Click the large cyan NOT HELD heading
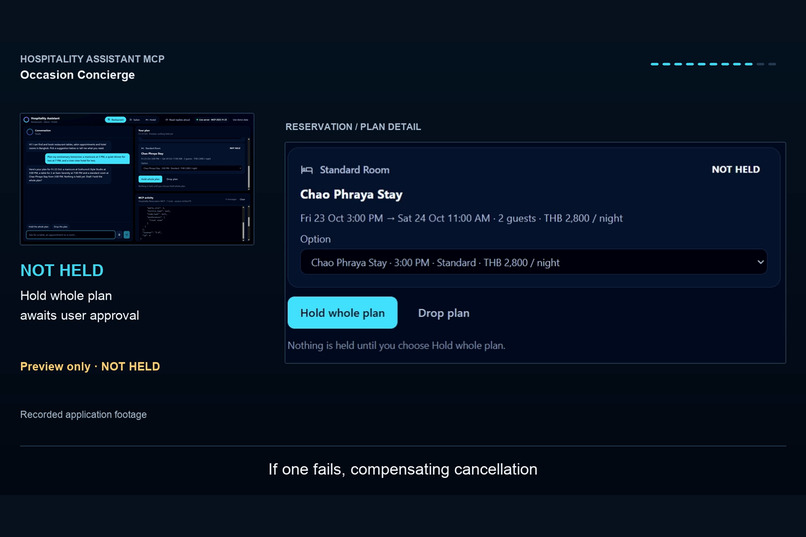The image size is (806, 537). 62,270
